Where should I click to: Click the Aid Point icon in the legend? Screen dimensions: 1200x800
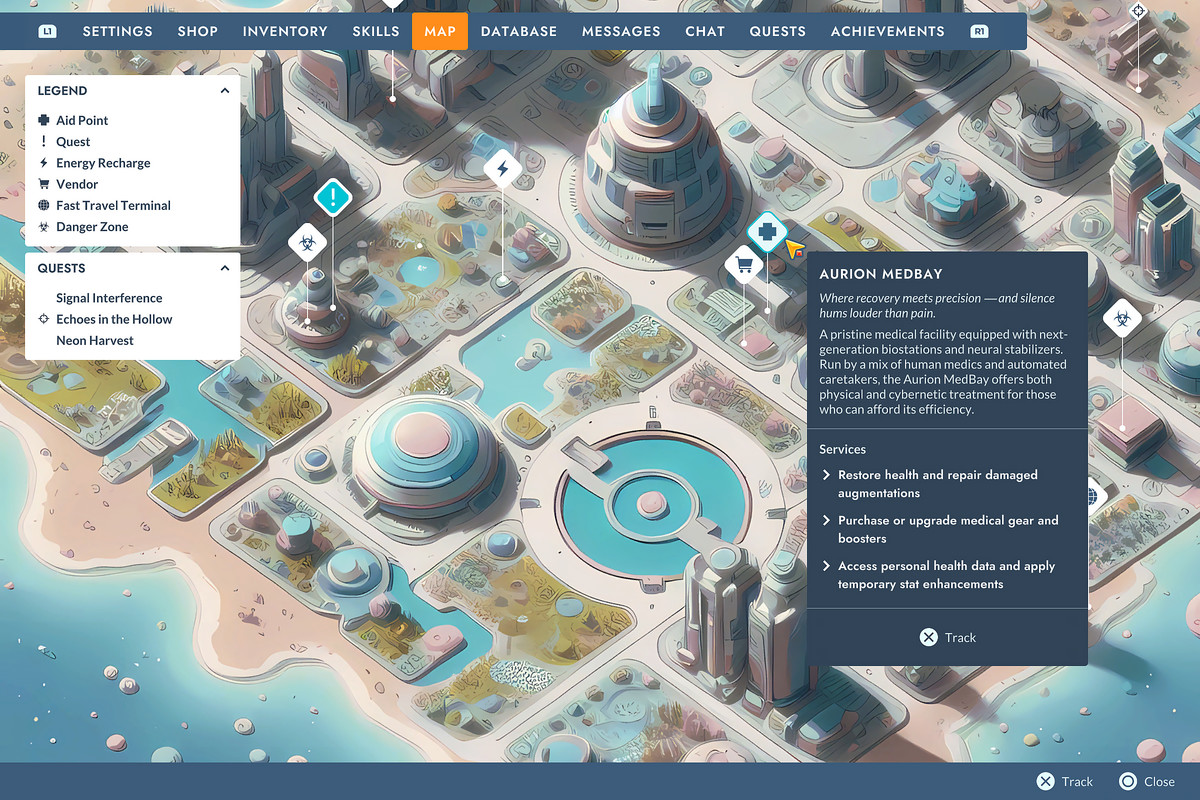tap(44, 120)
